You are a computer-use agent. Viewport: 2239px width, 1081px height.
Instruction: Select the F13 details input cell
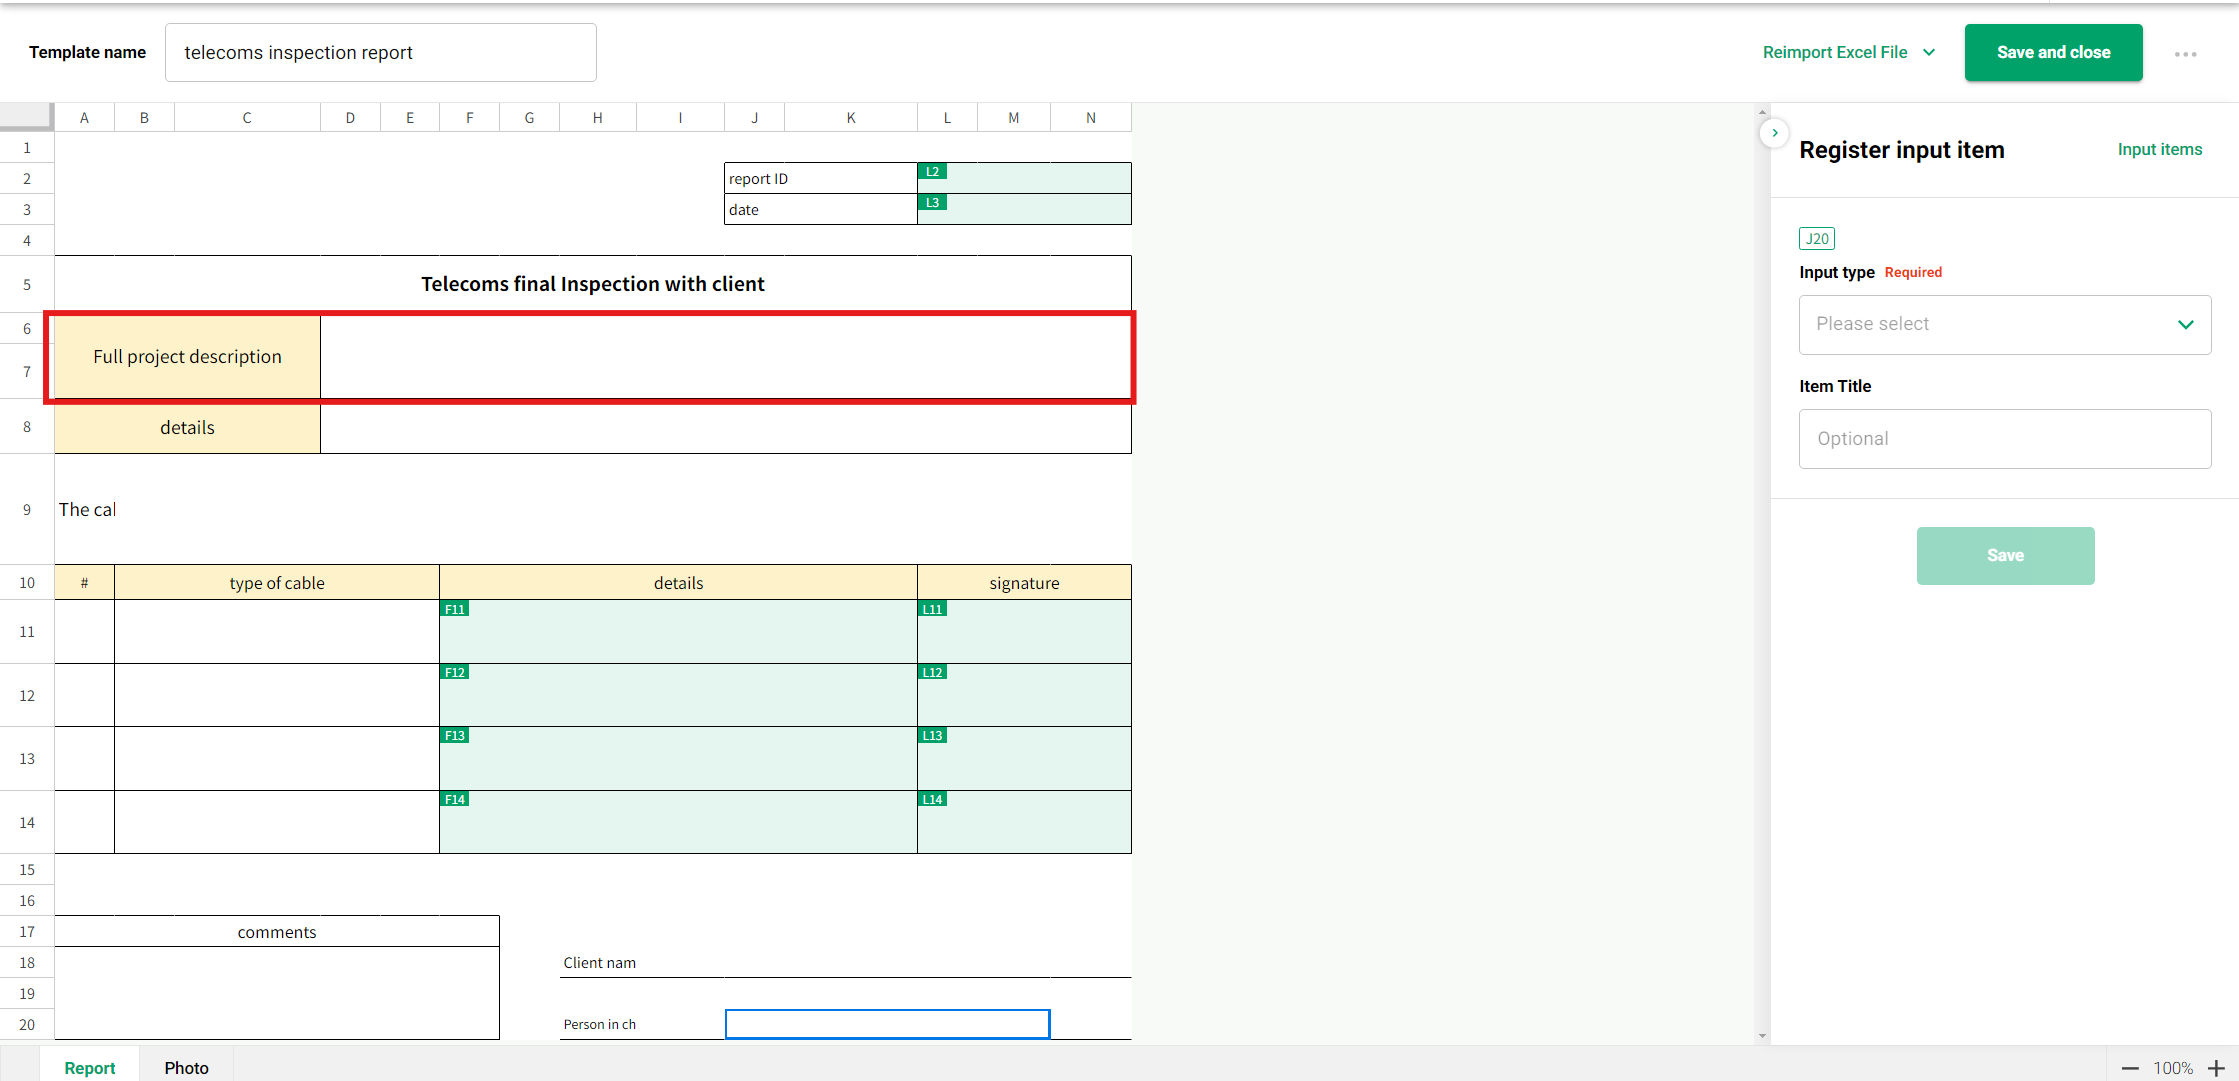click(678, 760)
